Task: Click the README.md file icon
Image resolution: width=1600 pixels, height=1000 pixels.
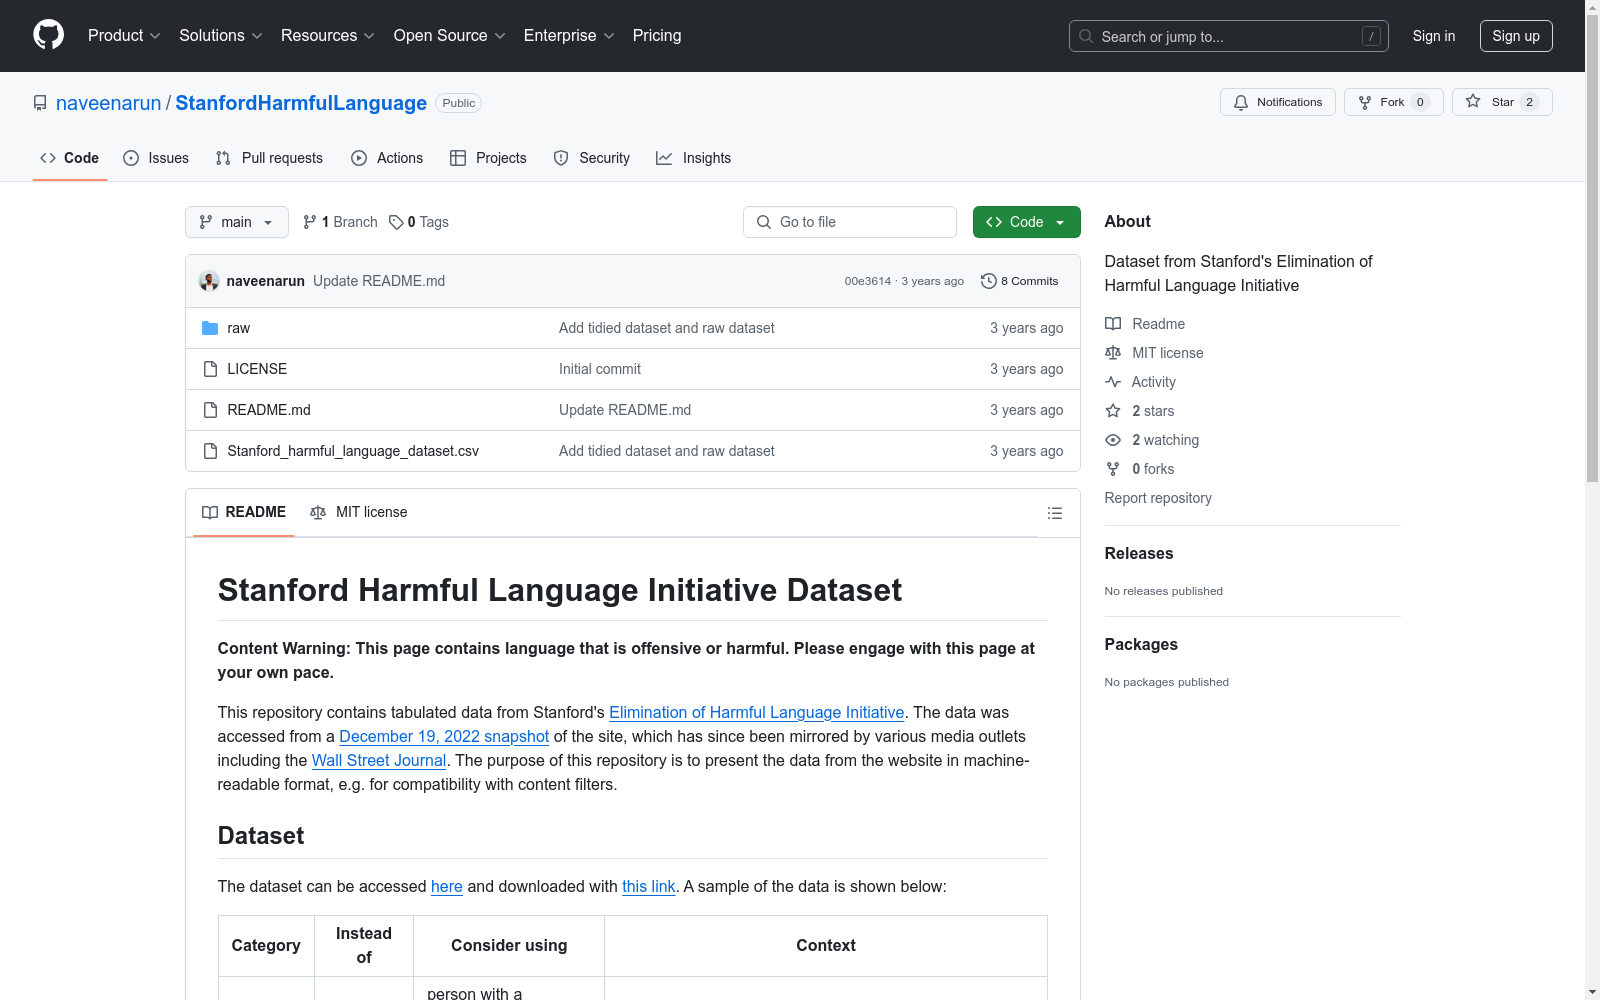Action: 210,410
